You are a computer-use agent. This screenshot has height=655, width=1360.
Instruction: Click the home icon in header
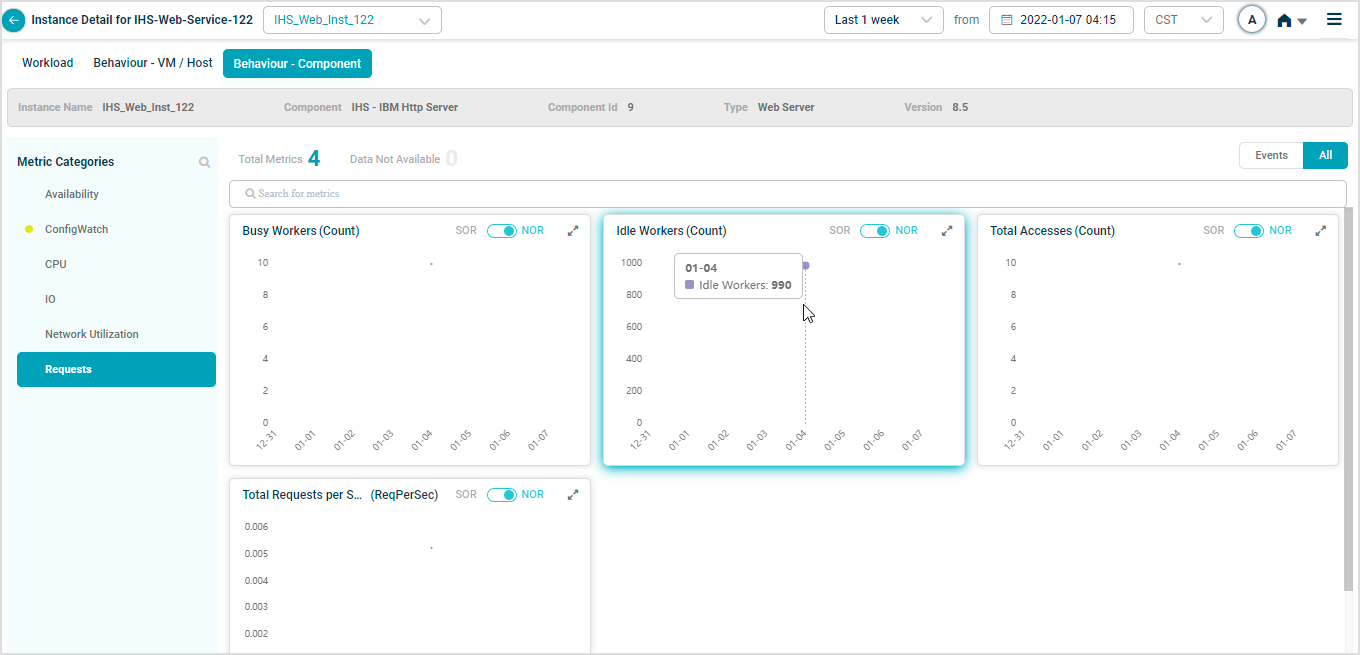[1285, 20]
